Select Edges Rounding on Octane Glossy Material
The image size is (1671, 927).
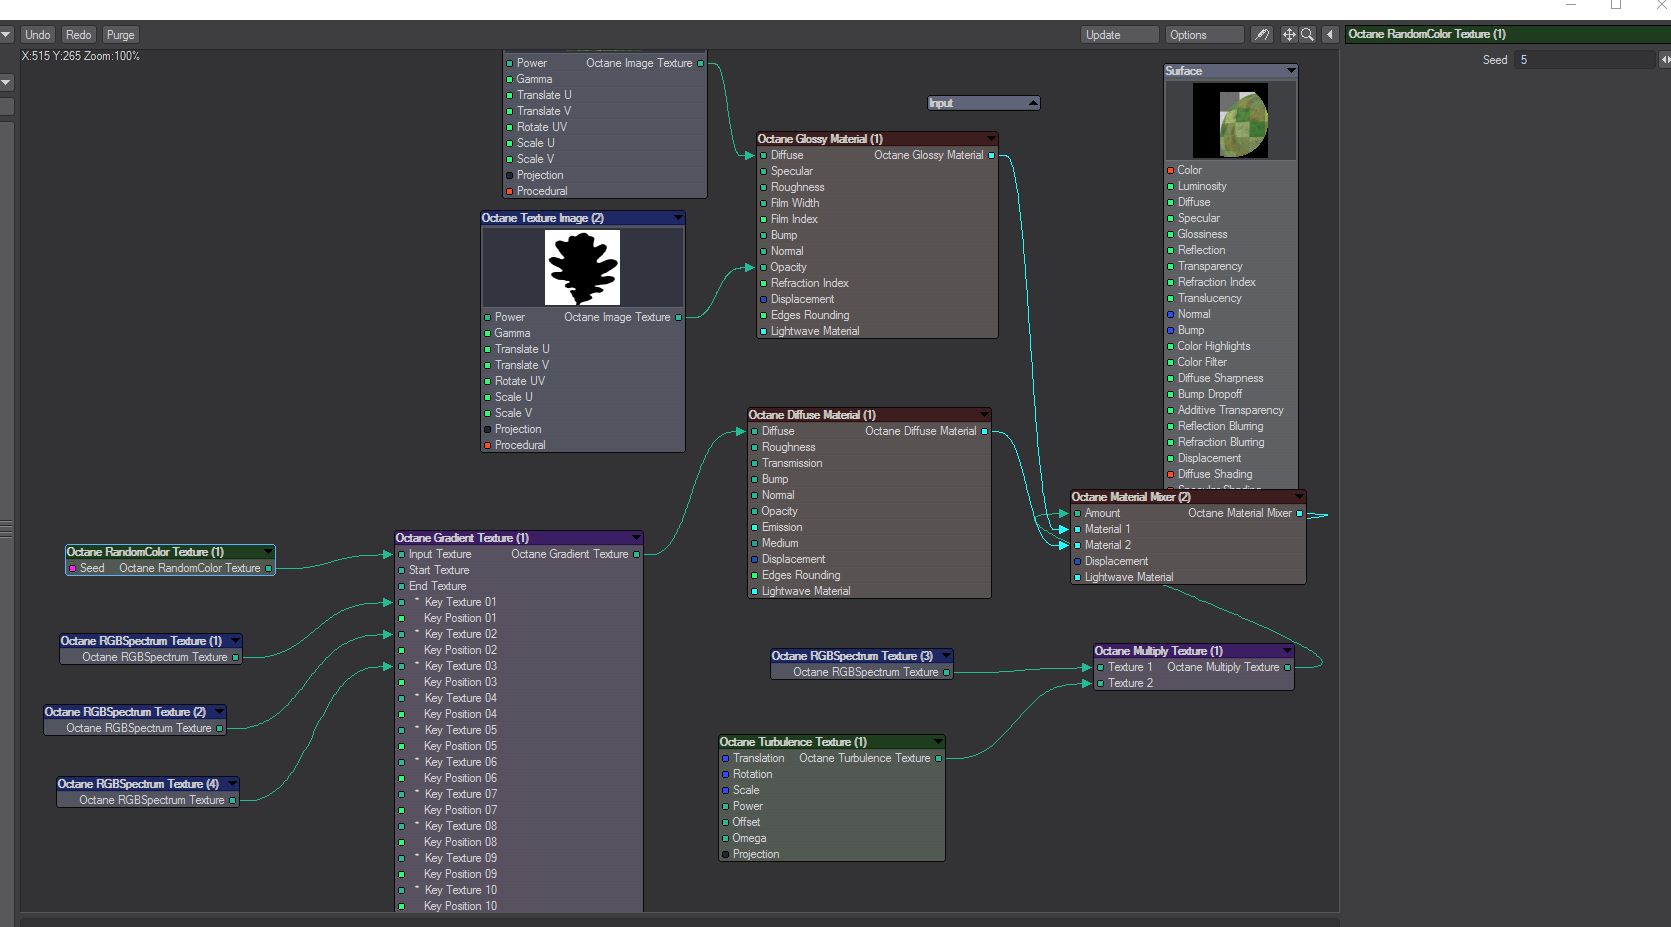(809, 315)
